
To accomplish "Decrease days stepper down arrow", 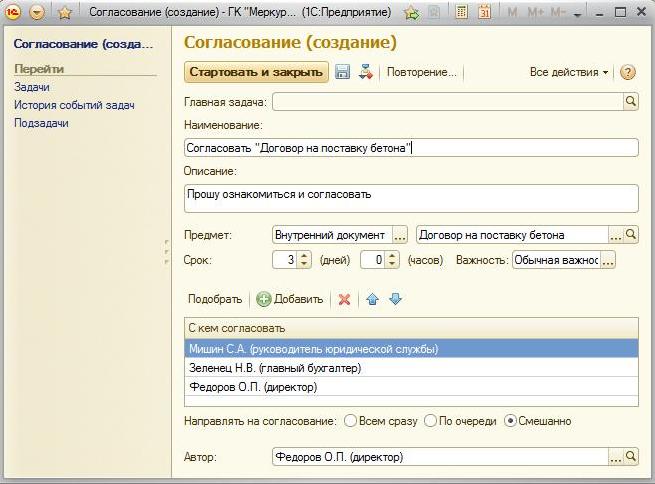I will [x=304, y=264].
